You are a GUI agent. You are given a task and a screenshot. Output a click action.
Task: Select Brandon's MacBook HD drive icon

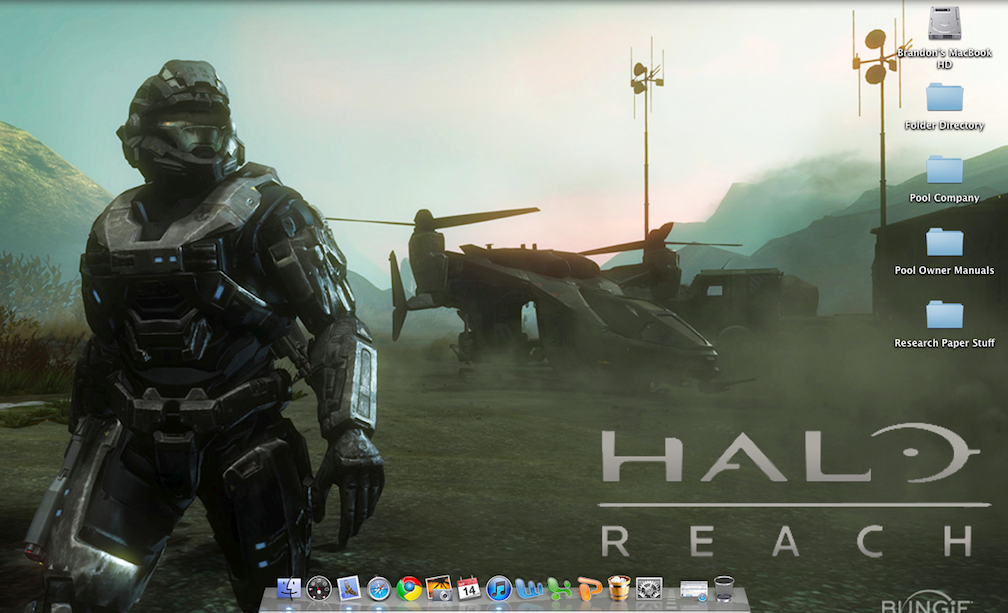point(944,24)
